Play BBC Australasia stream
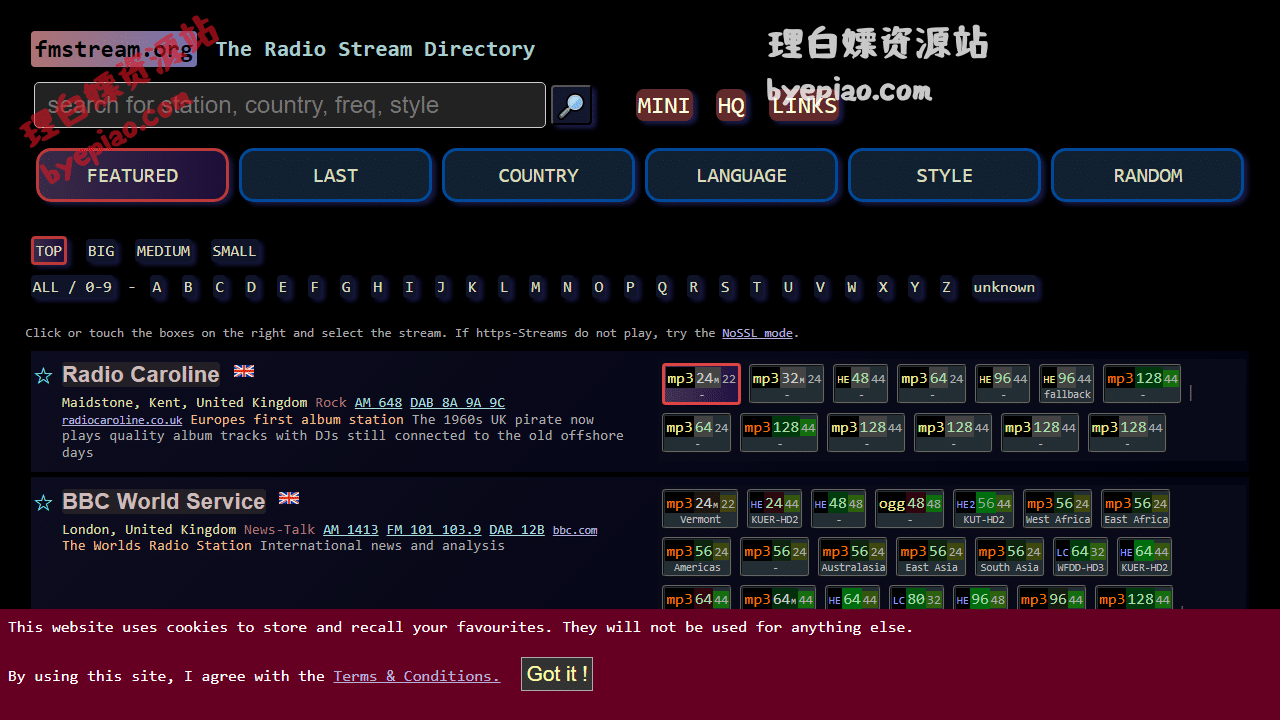This screenshot has width=1280, height=720. [853, 557]
